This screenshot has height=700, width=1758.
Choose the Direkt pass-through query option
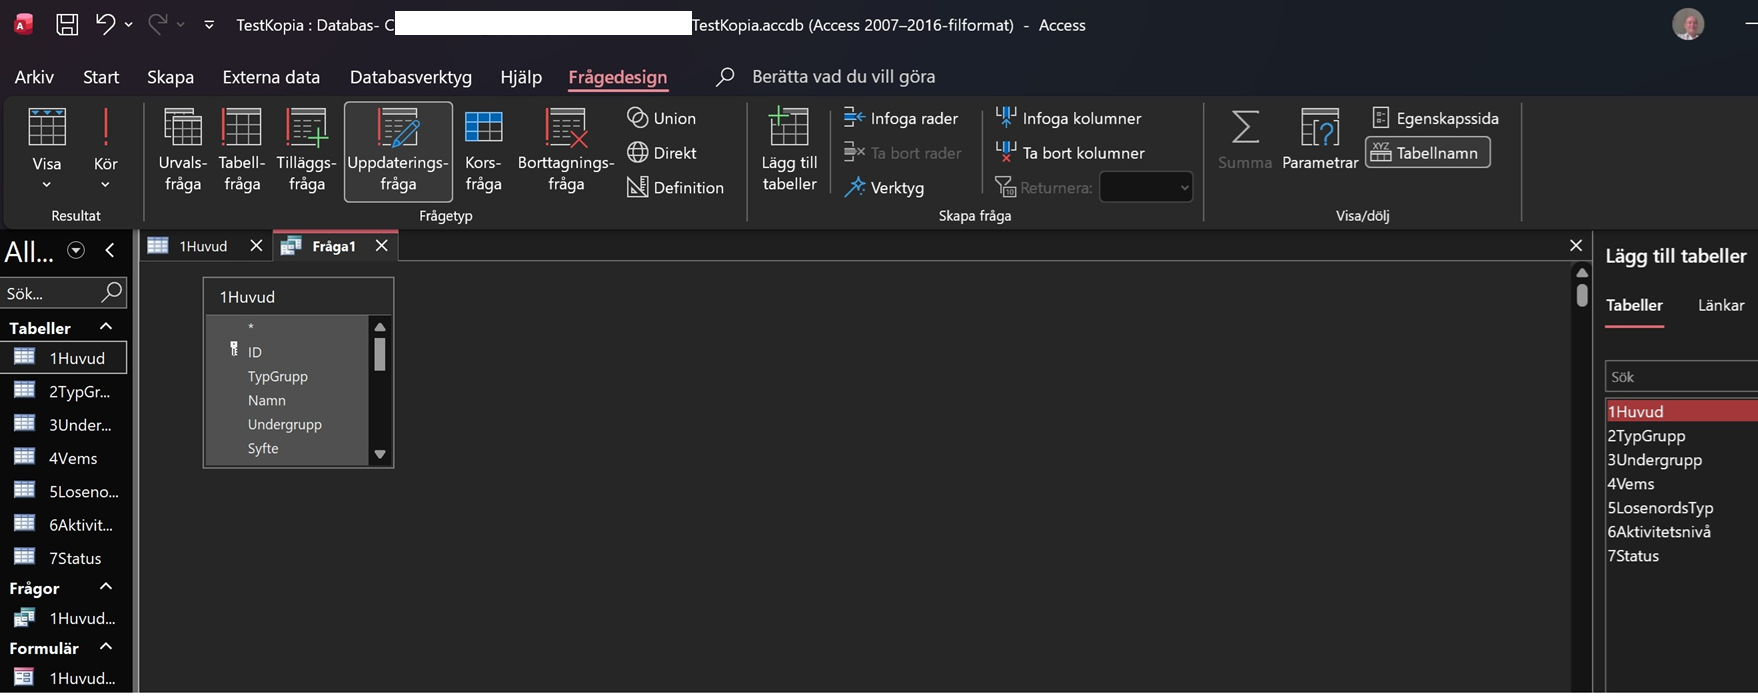click(x=661, y=153)
